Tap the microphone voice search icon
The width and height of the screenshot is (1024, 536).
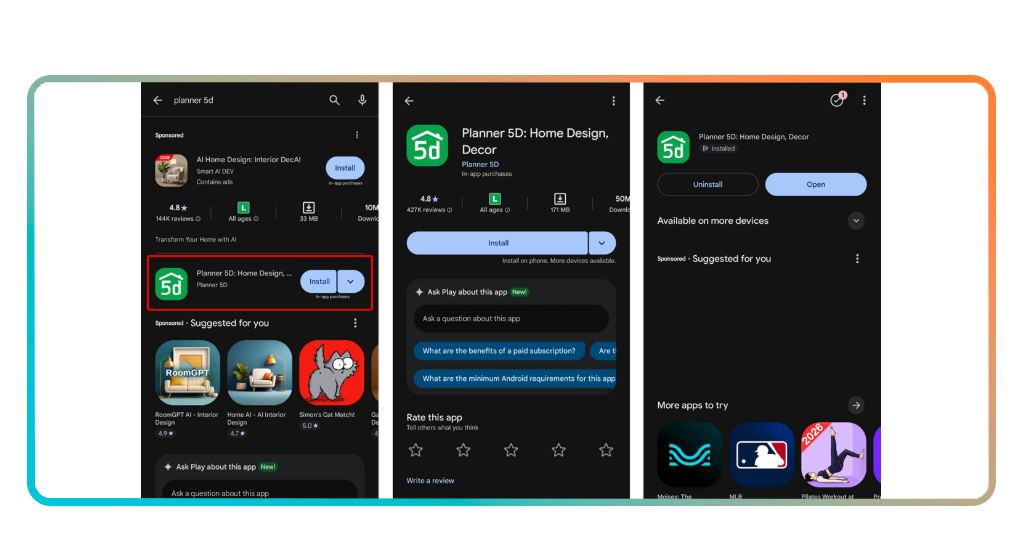362,100
